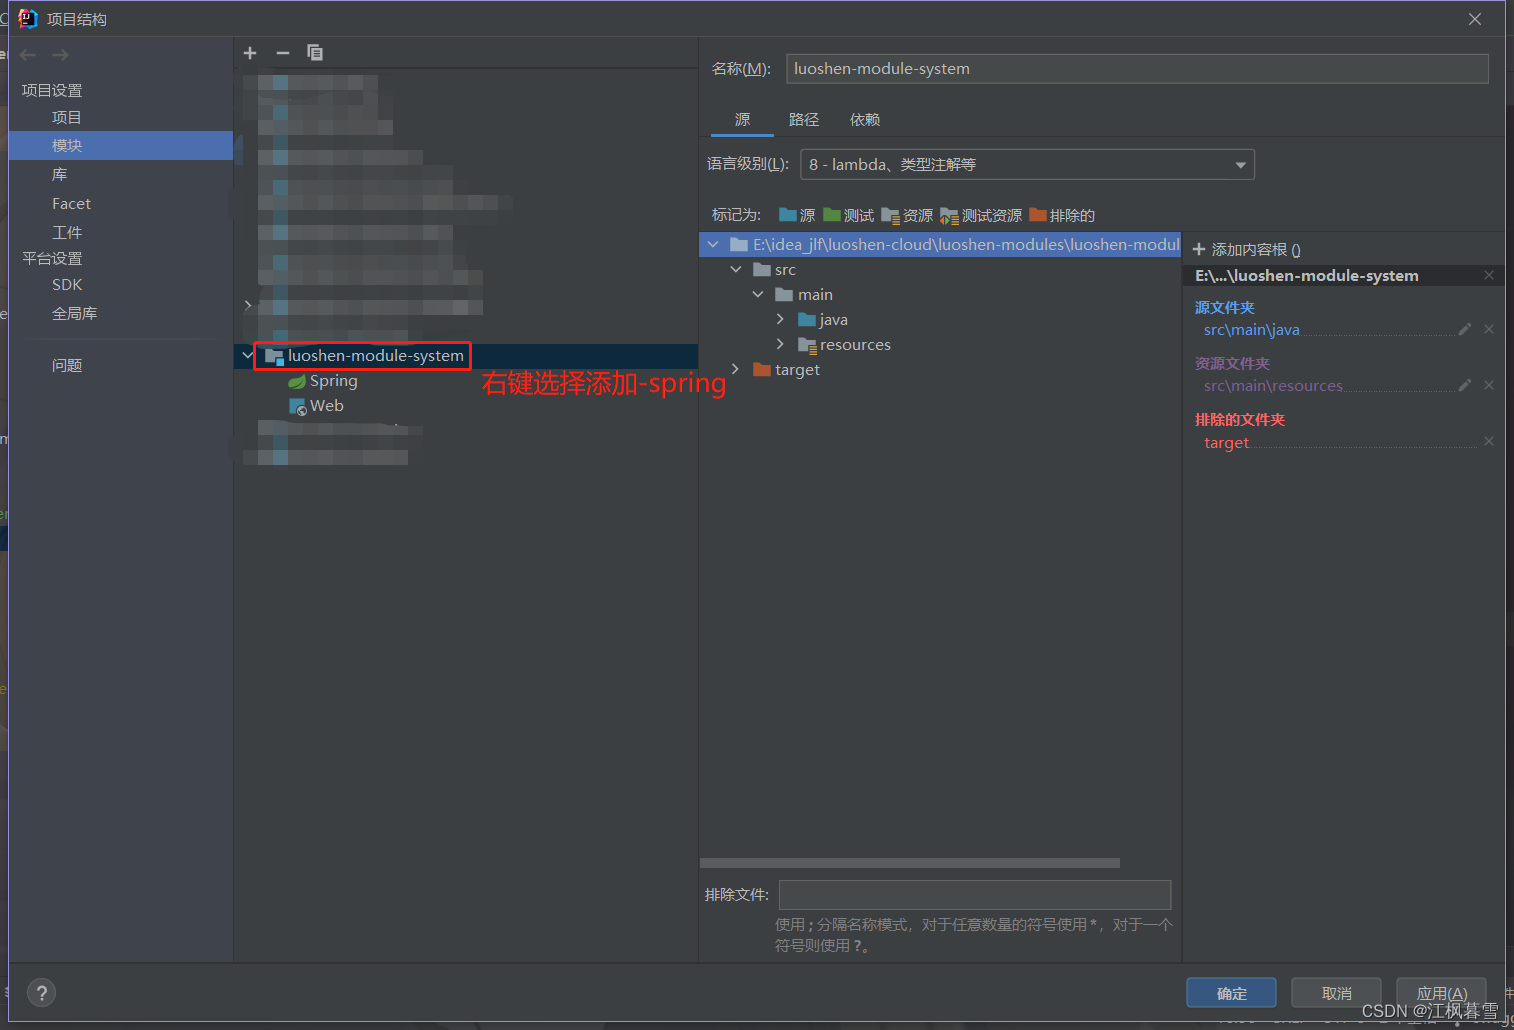1514x1030 pixels.
Task: Click 添加内容根 (Add Content Root)
Action: coord(1247,250)
